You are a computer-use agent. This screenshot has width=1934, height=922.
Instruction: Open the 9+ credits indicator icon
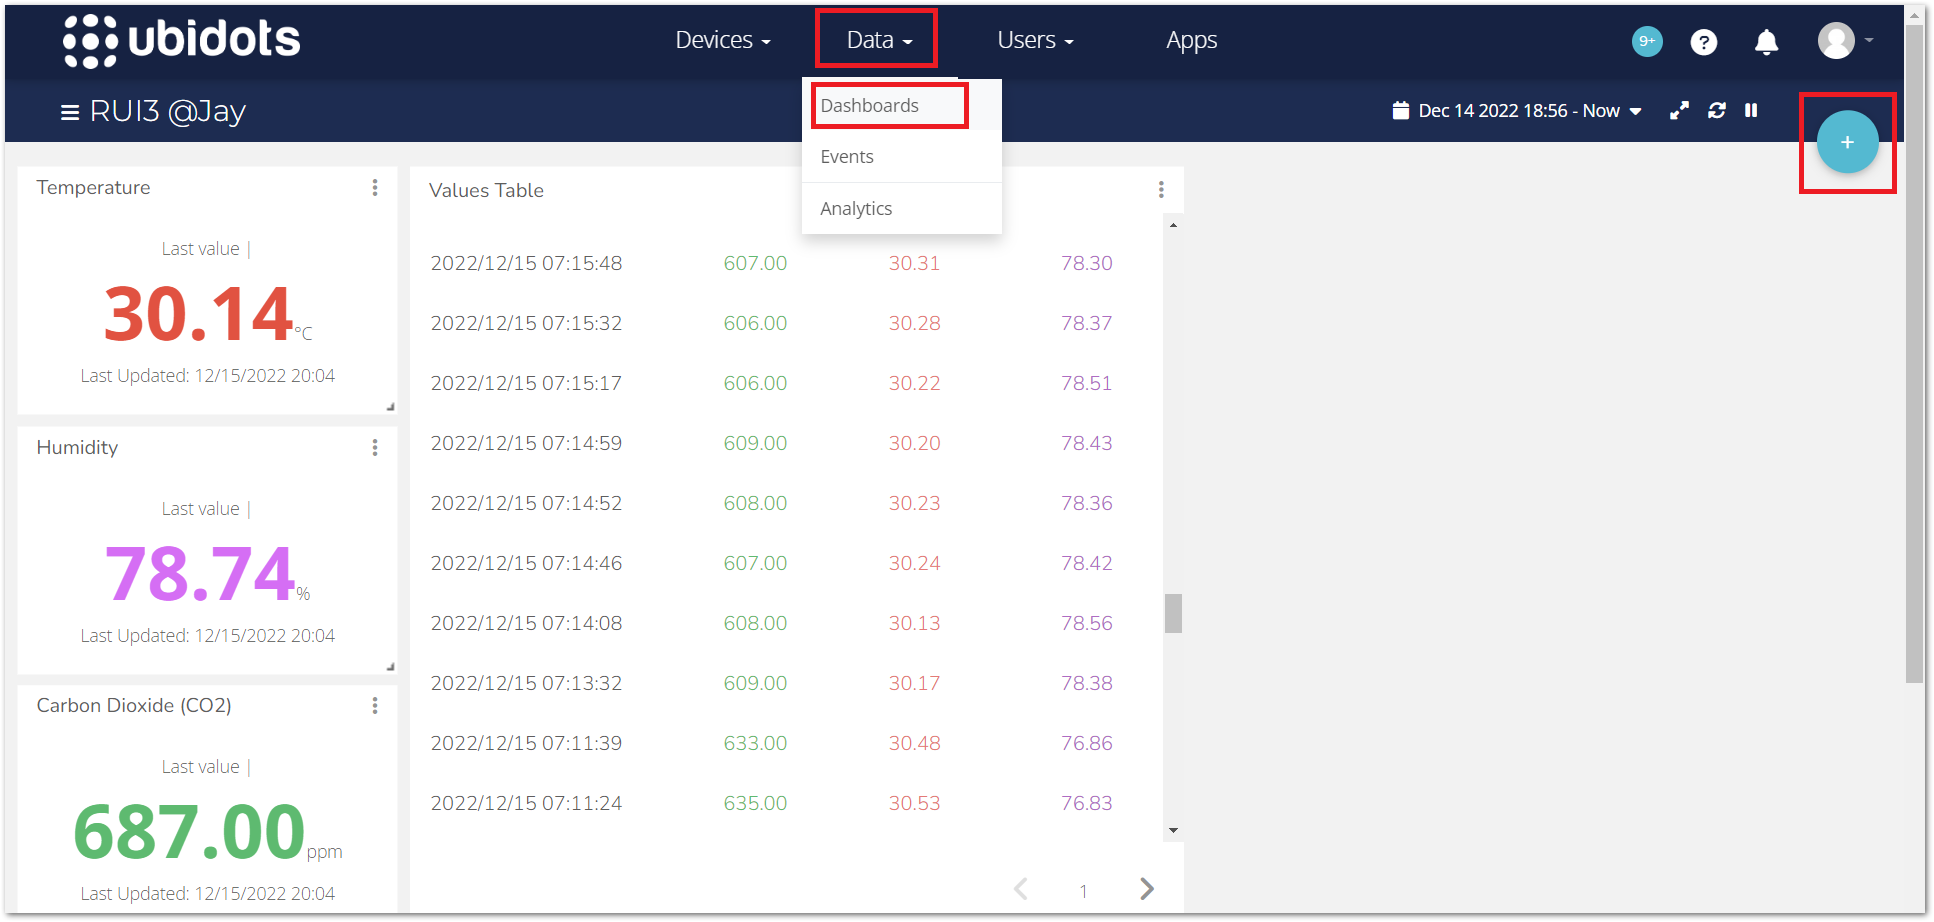coord(1646,42)
